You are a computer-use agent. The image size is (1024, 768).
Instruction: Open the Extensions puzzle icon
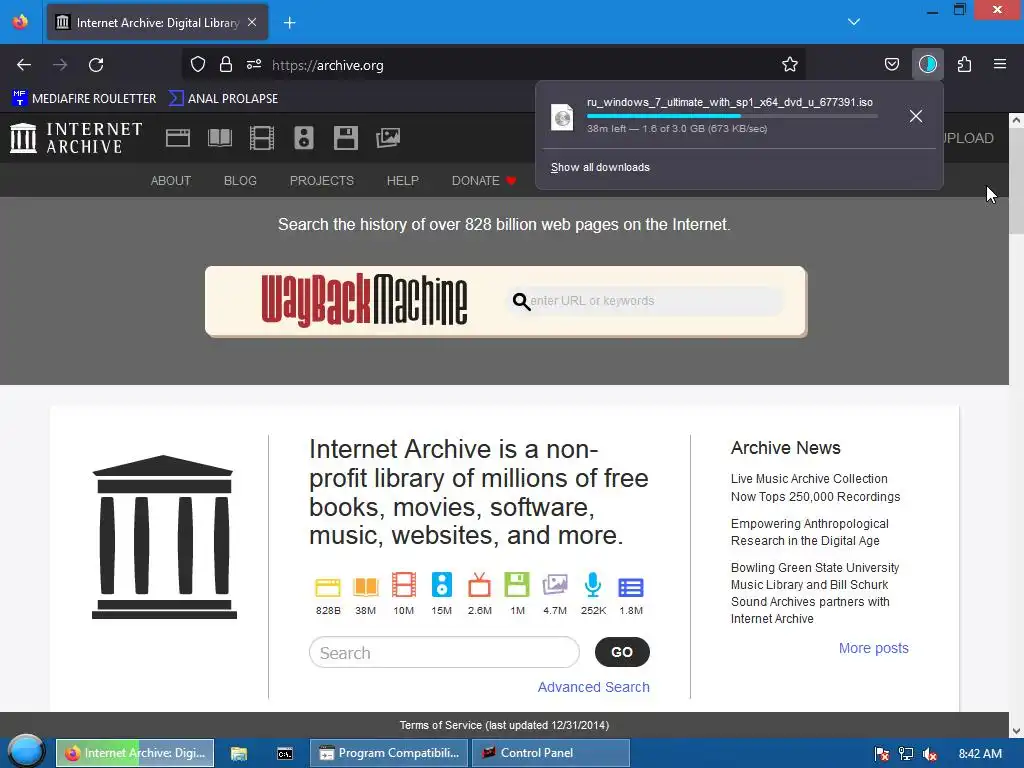click(964, 65)
